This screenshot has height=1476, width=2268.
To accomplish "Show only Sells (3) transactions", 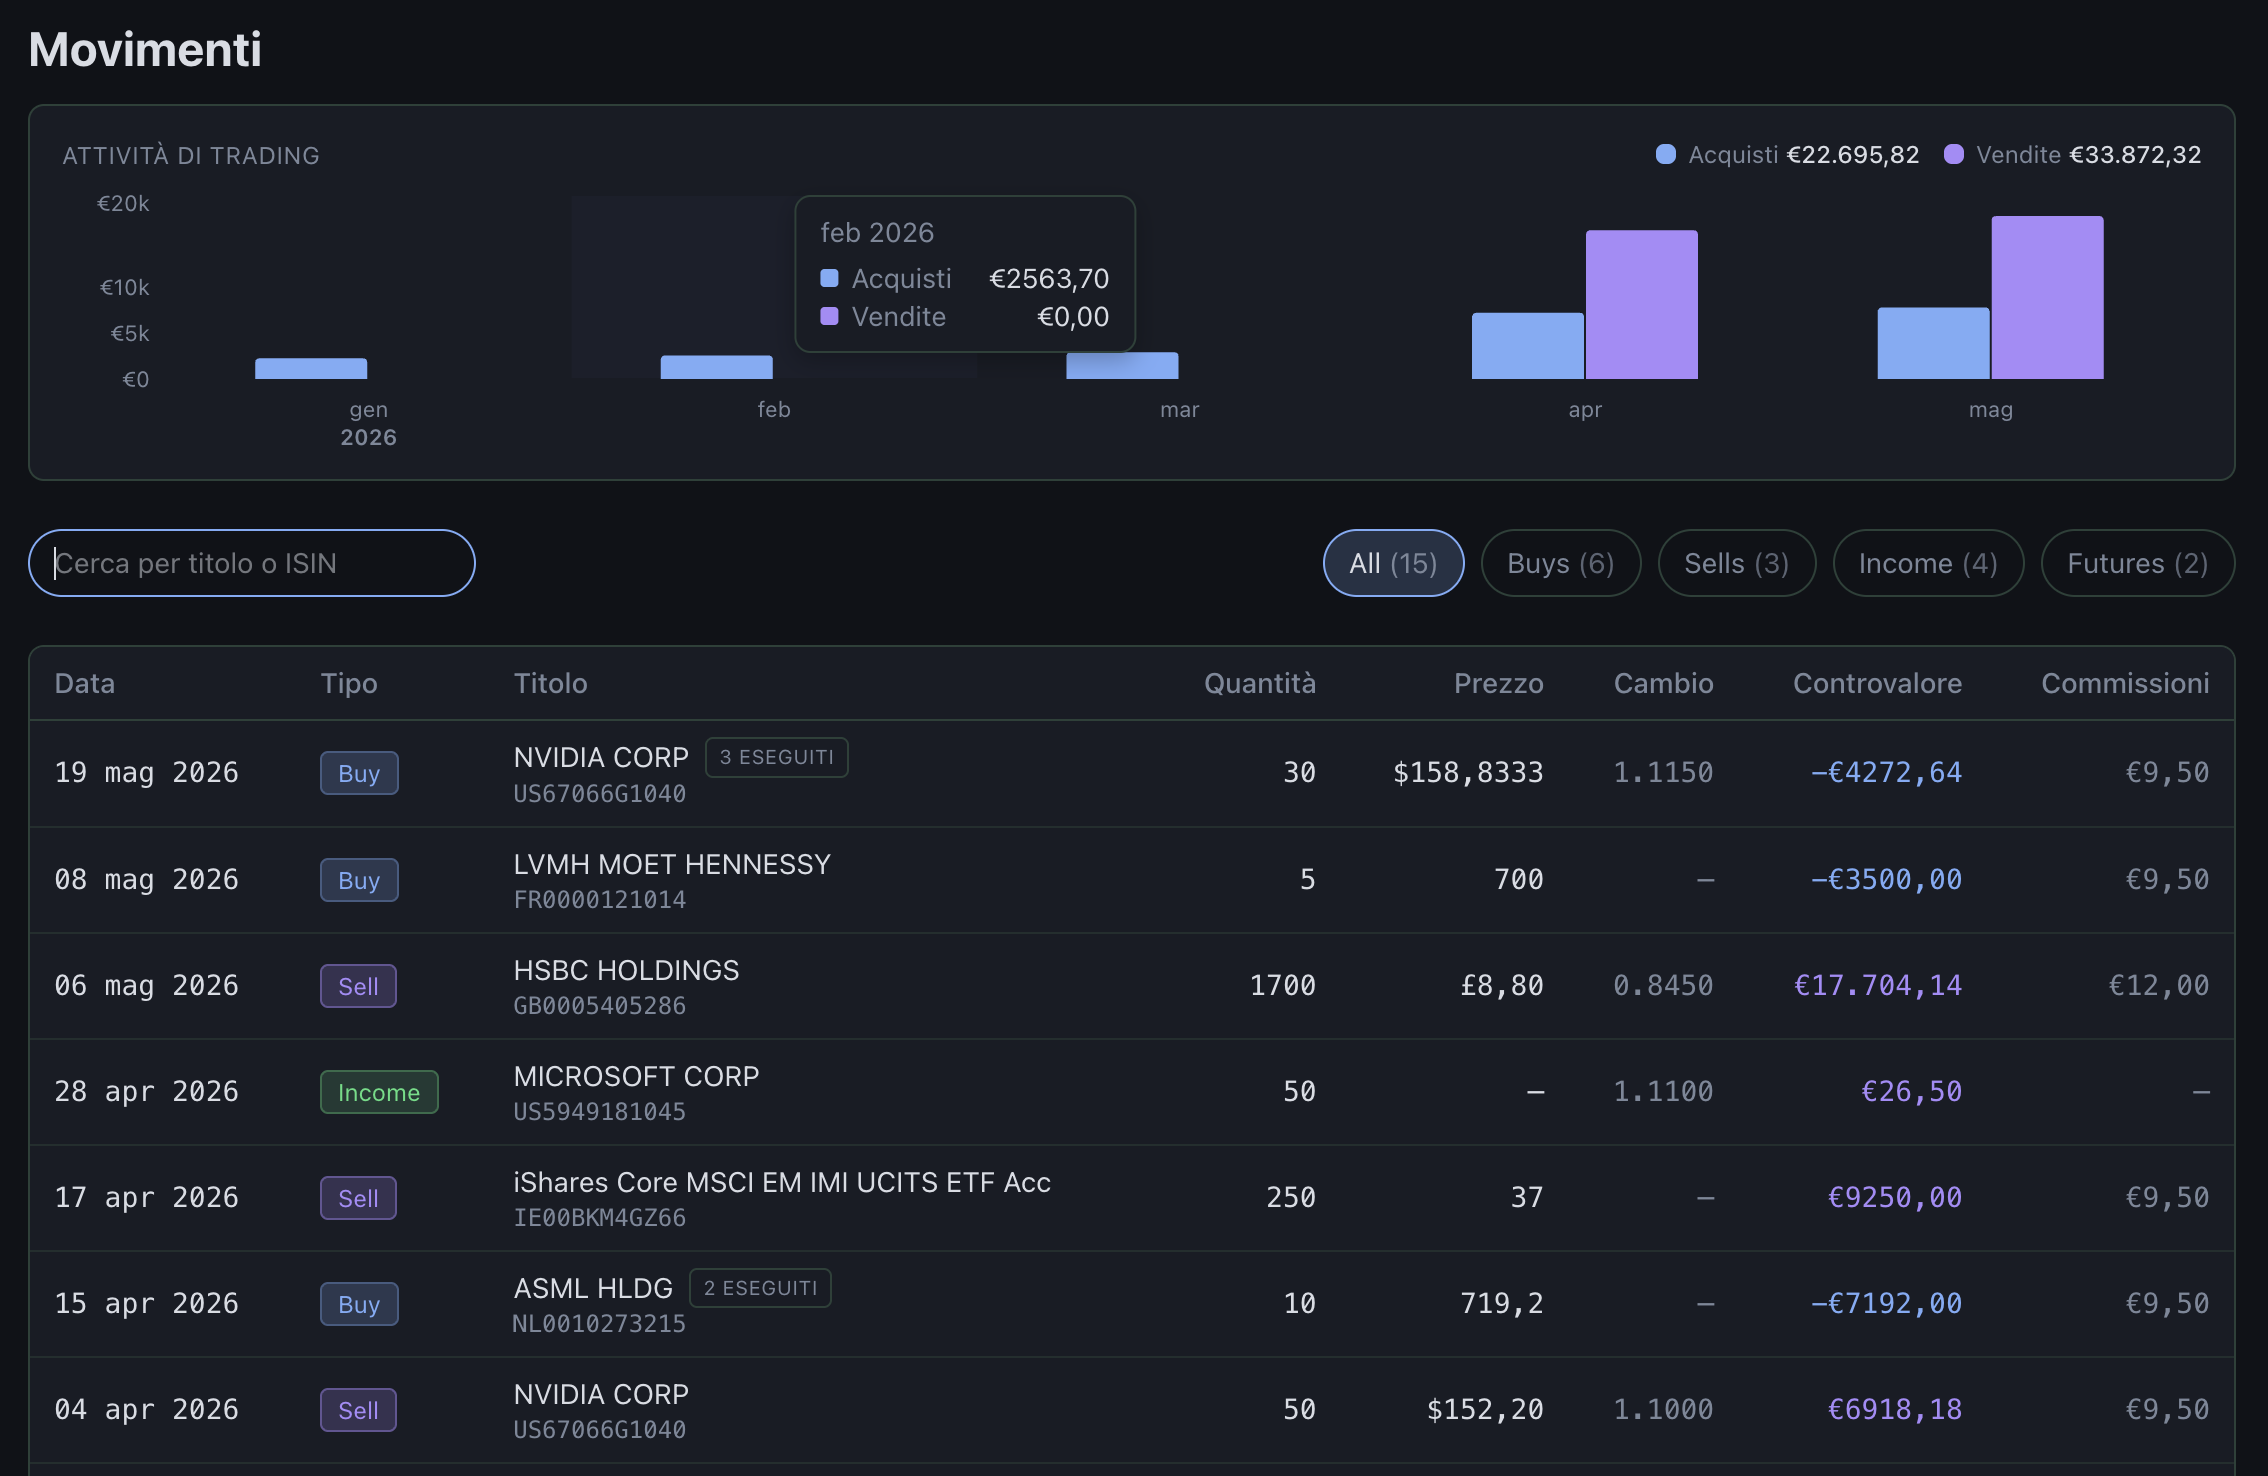I will click(1736, 563).
